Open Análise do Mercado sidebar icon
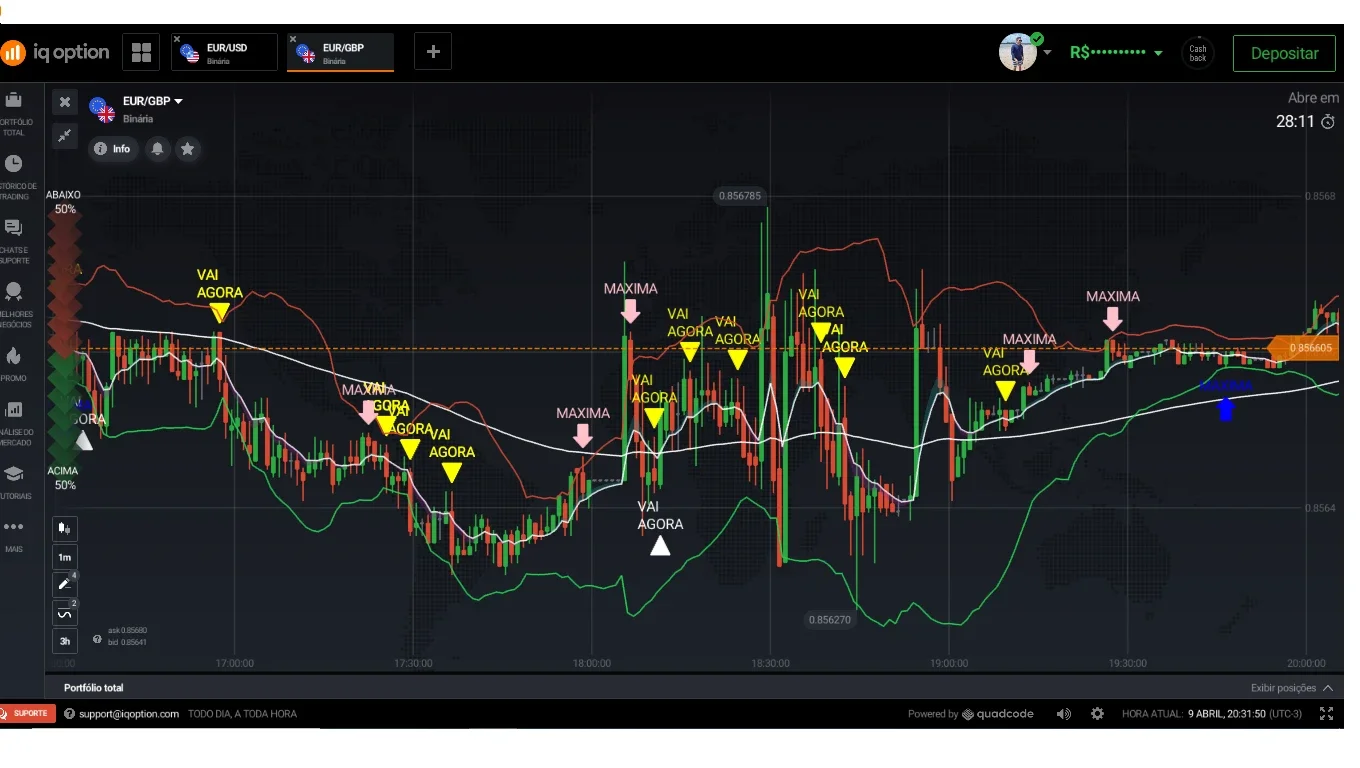The height and width of the screenshot is (768, 1360). point(14,410)
